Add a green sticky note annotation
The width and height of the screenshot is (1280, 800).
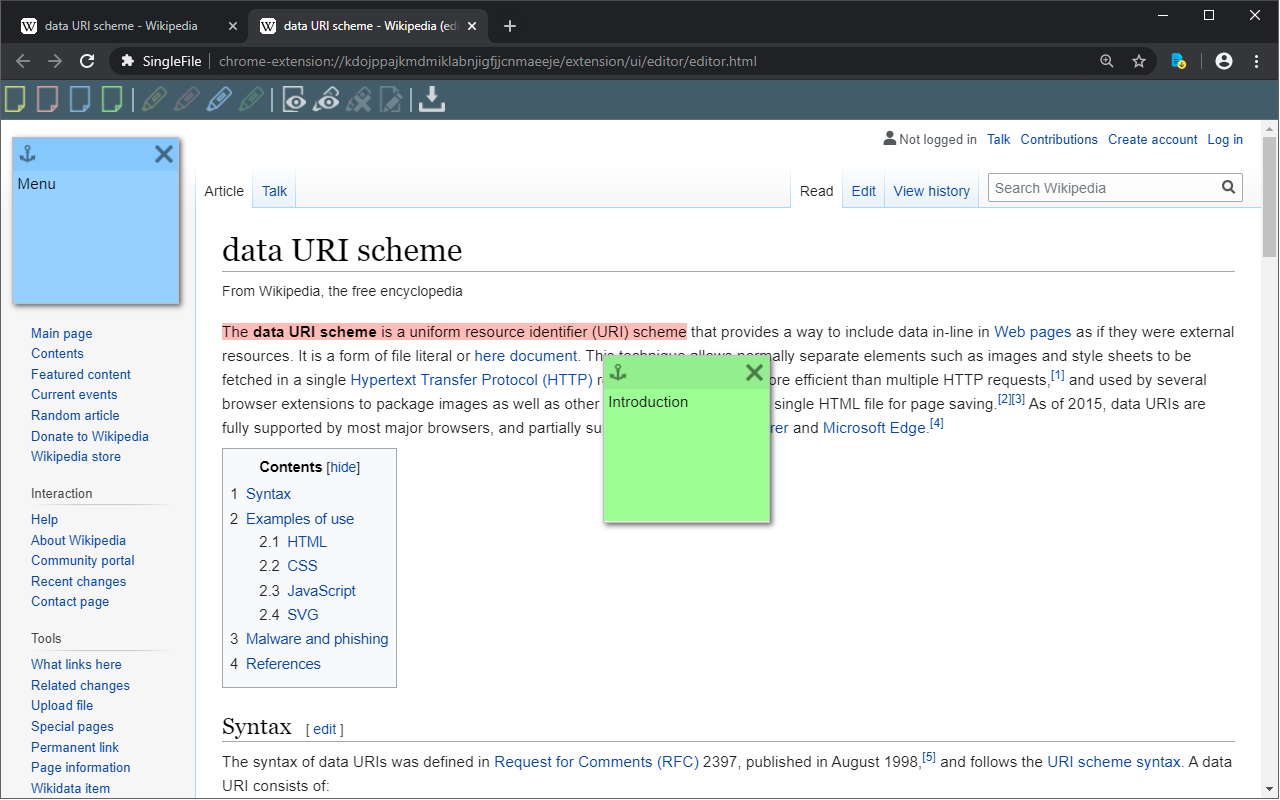tap(111, 99)
